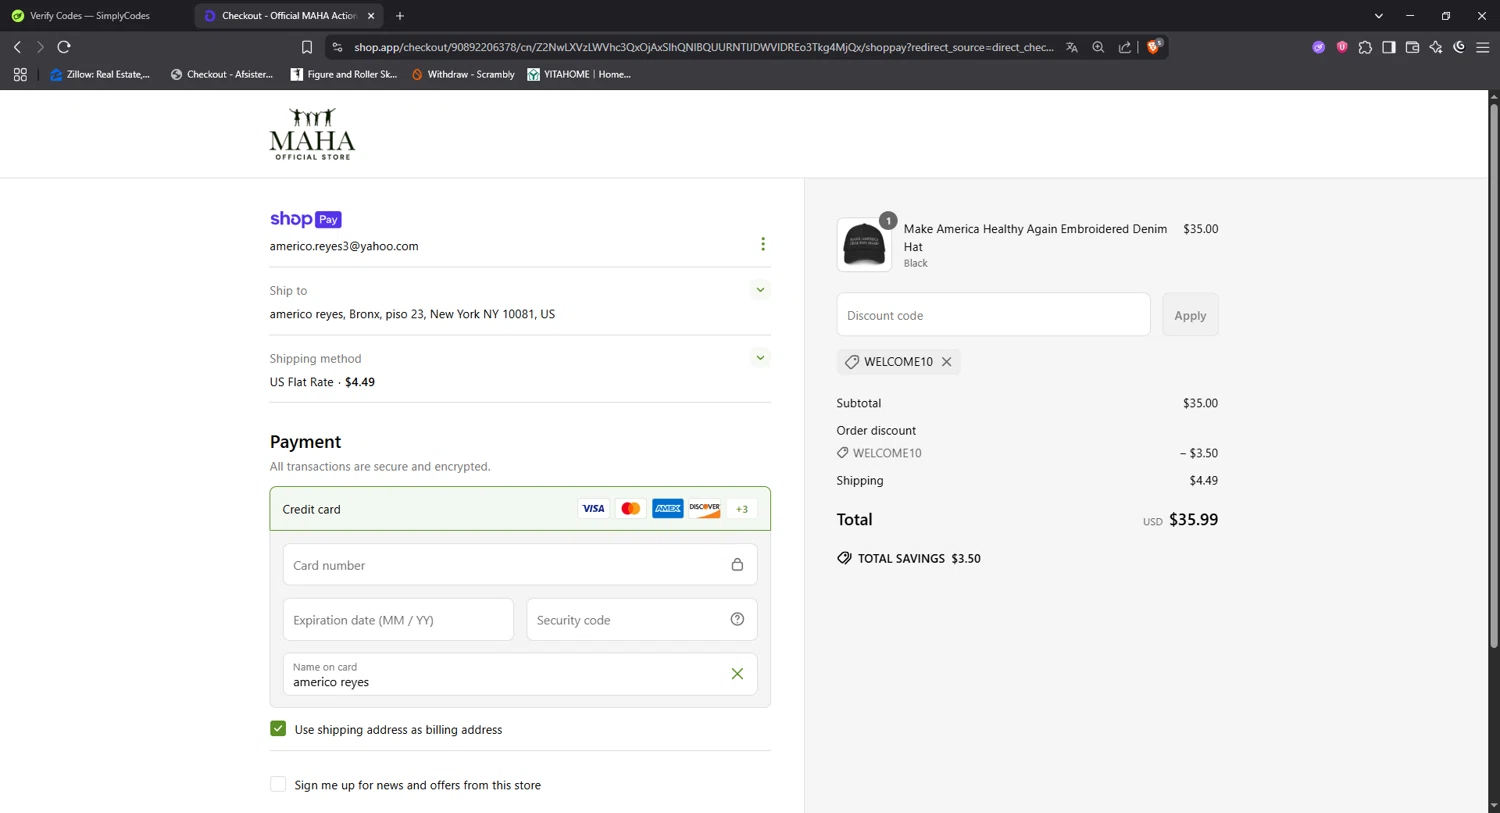Screen dimensions: 1500x813
Task: Click the security code help question icon
Action: click(737, 619)
